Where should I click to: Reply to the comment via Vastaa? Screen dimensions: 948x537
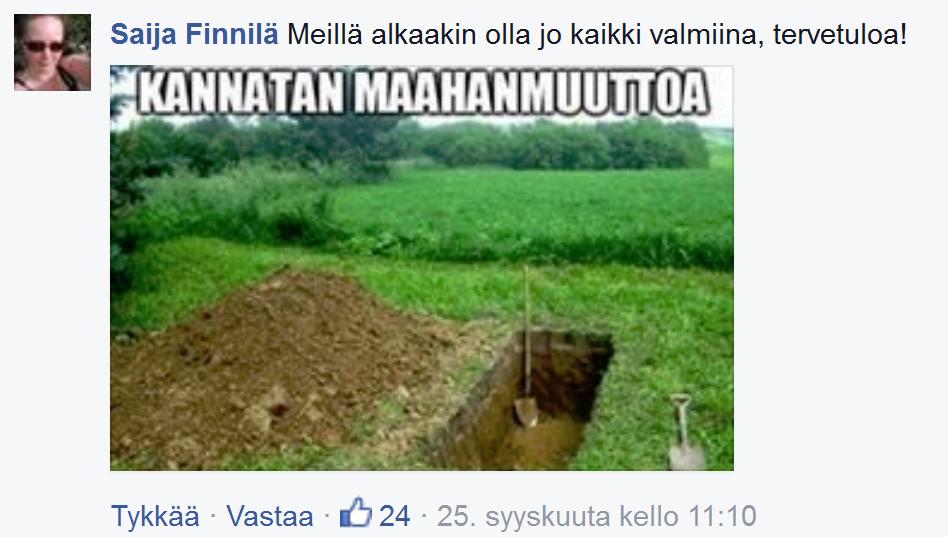click(x=270, y=516)
